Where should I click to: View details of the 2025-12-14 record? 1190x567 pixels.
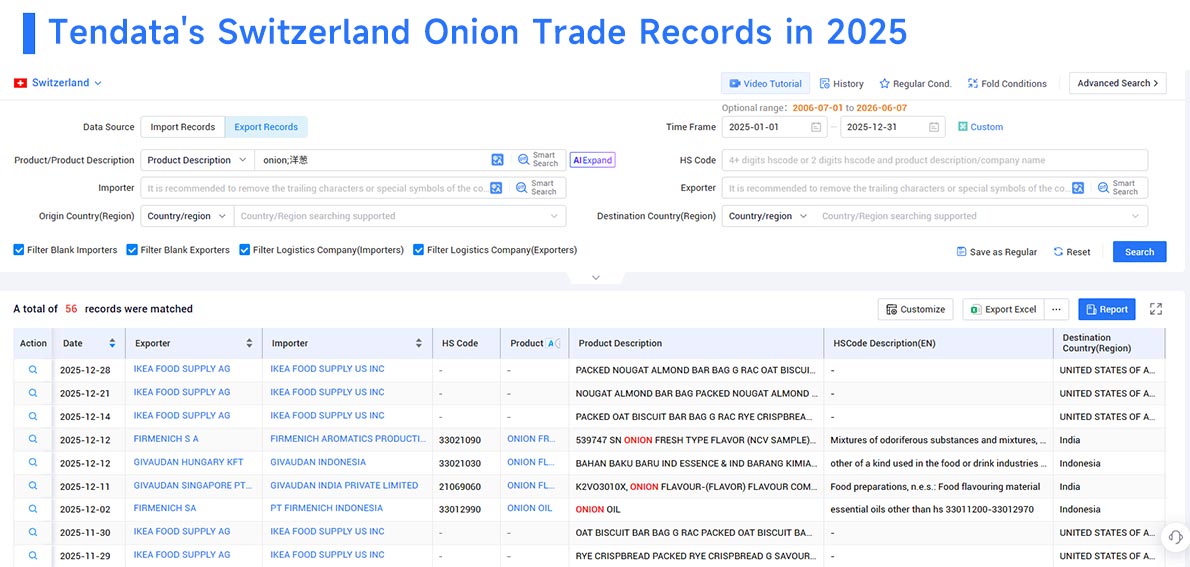click(33, 416)
